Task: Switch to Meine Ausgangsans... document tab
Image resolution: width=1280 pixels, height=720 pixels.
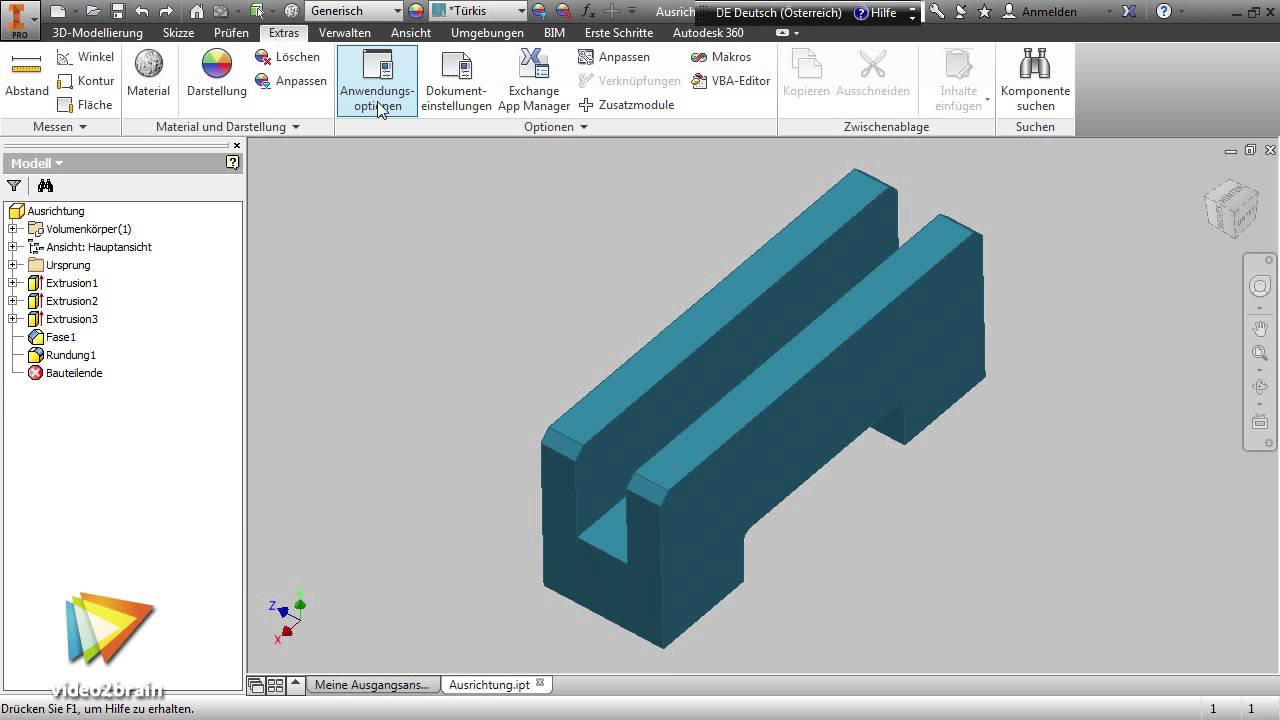Action: point(372,685)
